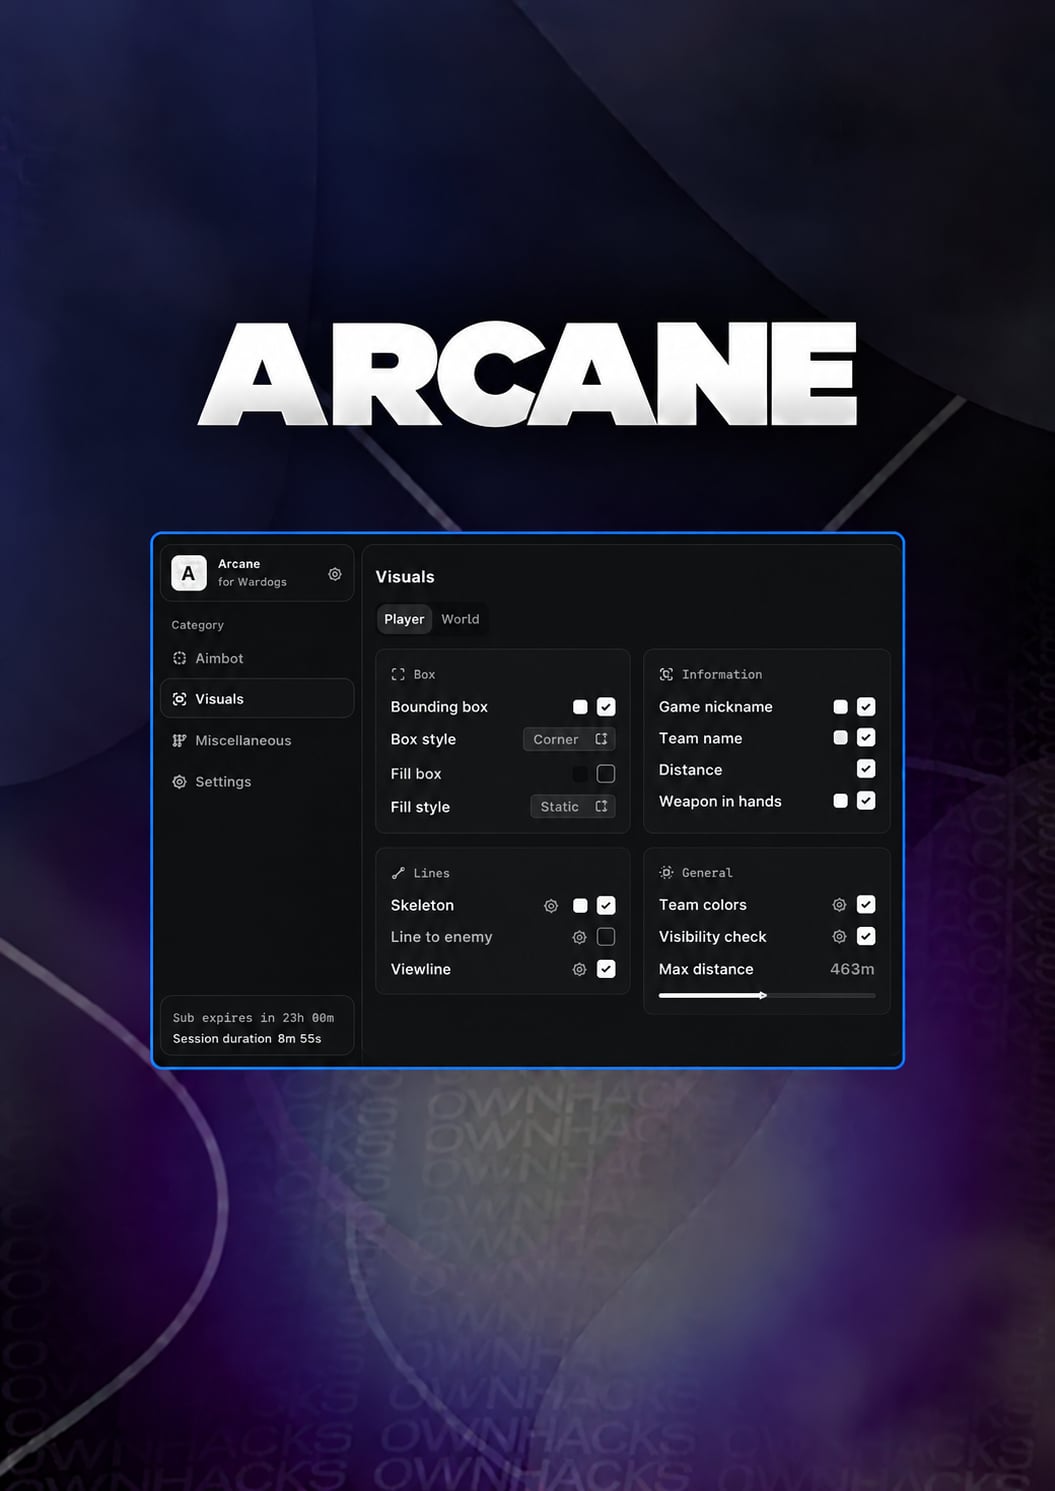Click the Max distance slider handle
This screenshot has width=1055, height=1491.
pos(763,995)
